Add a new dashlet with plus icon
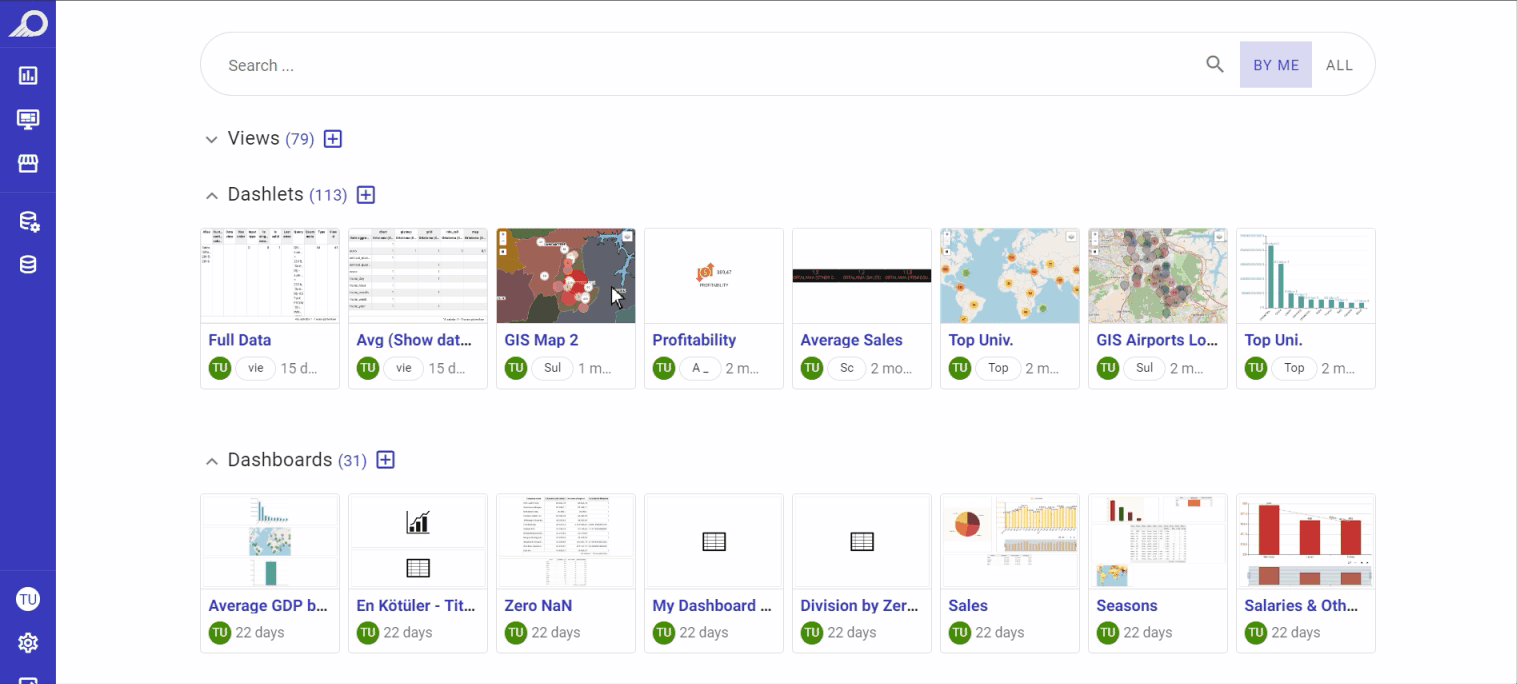Viewport: 1517px width, 684px height. [x=366, y=195]
